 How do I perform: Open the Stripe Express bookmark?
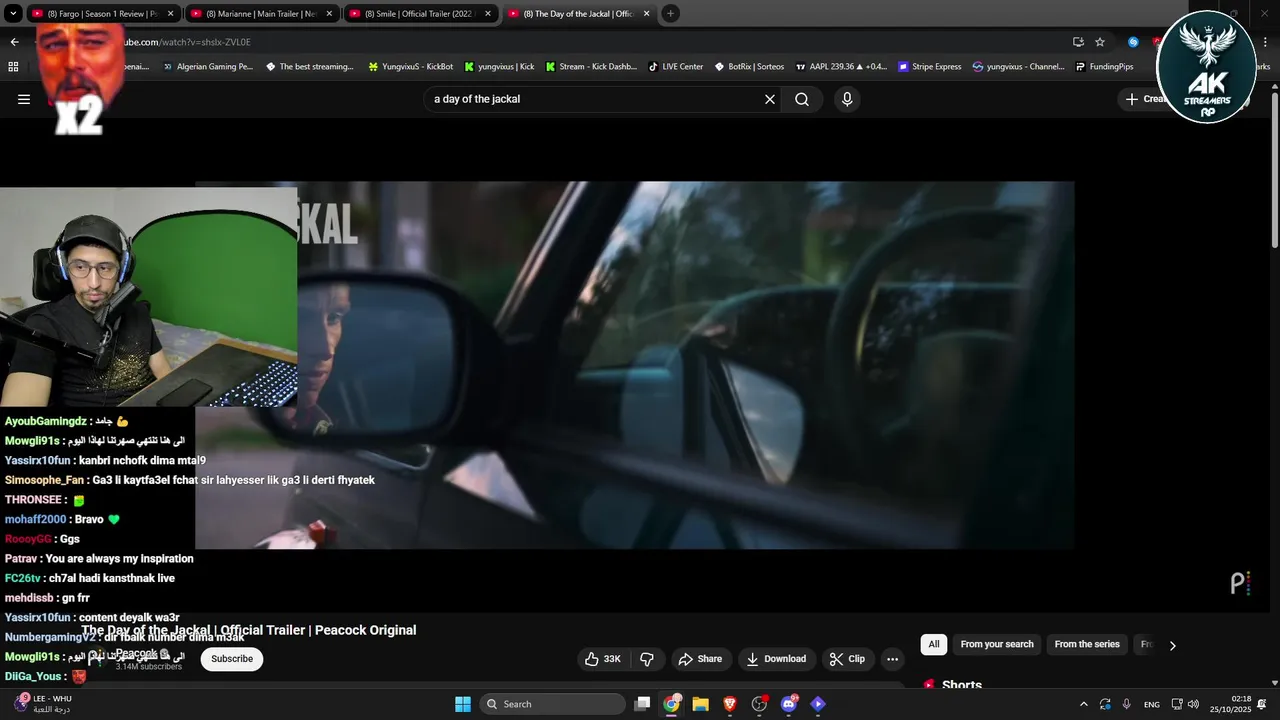coord(929,67)
